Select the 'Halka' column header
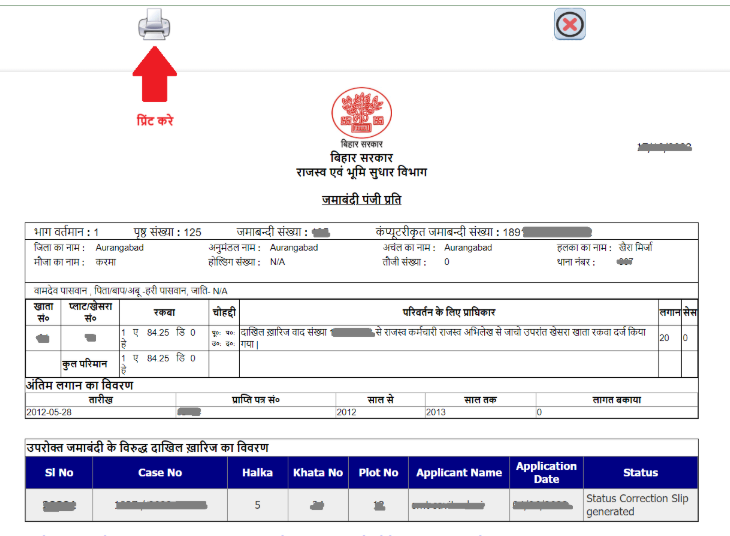 tap(257, 472)
